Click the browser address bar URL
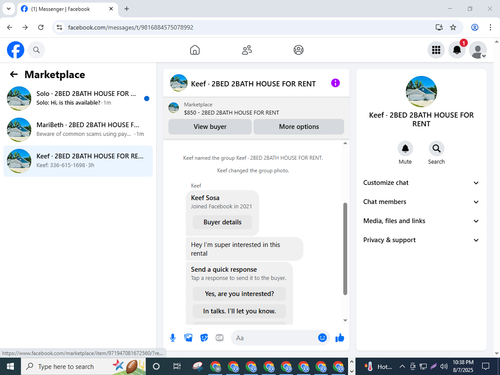The width and height of the screenshot is (500, 375). pos(130,27)
